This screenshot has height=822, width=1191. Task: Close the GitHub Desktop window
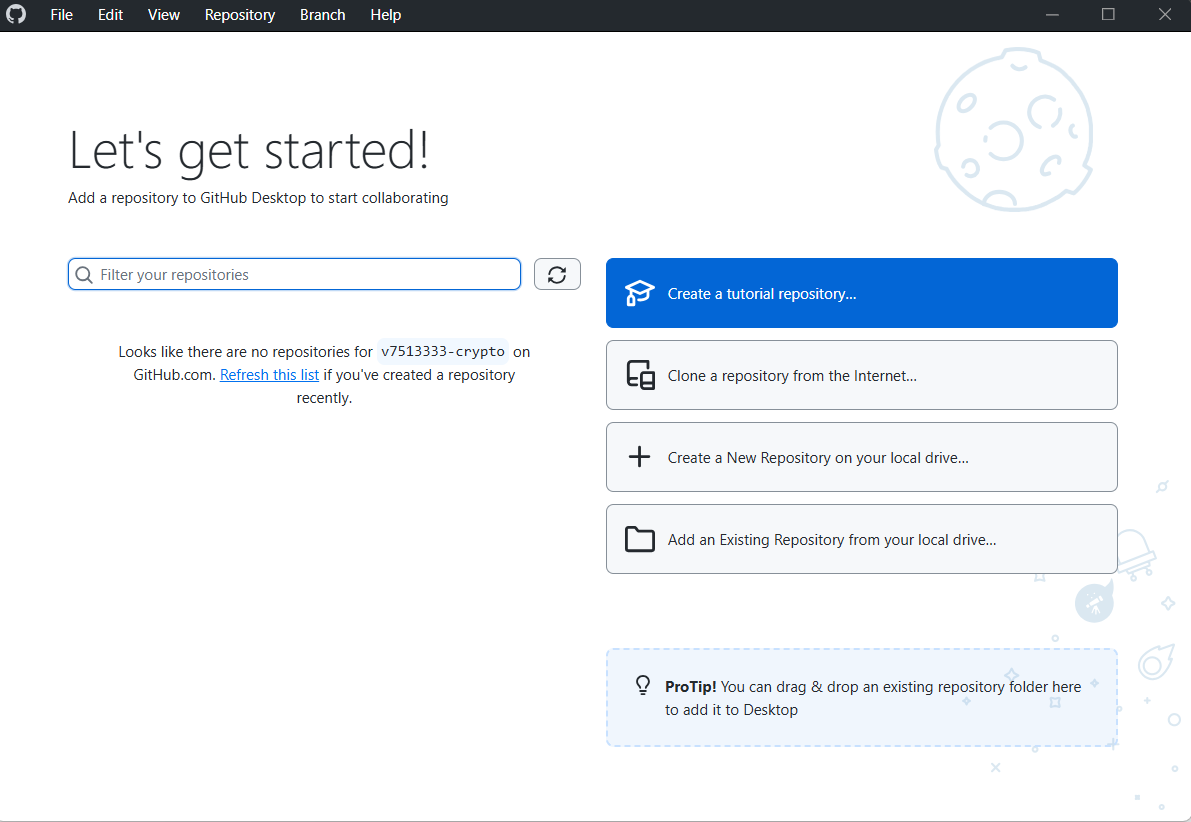[x=1164, y=14]
